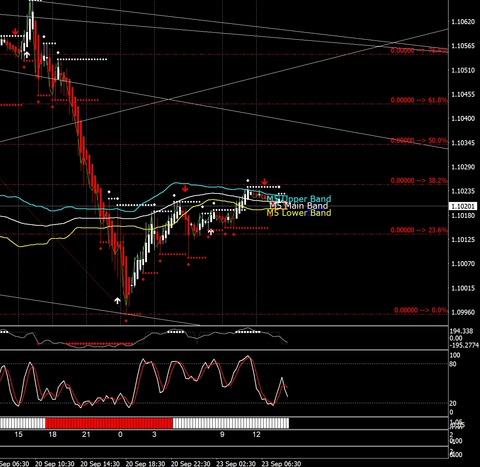Viewport: 480px width, 467px height.
Task: Click the hour label 21 on the time axis
Action: click(86, 434)
